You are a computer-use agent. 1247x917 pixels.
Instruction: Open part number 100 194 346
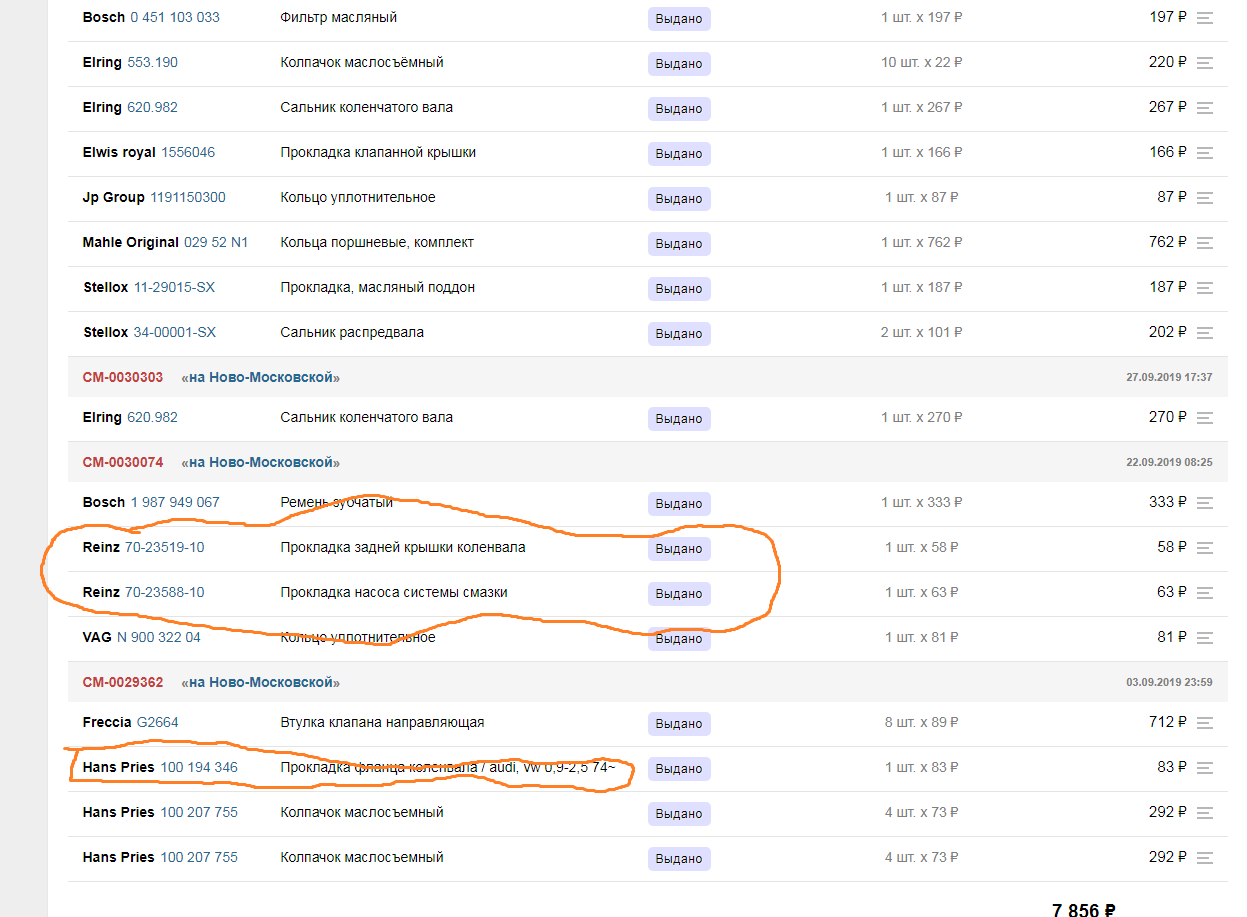coord(199,767)
